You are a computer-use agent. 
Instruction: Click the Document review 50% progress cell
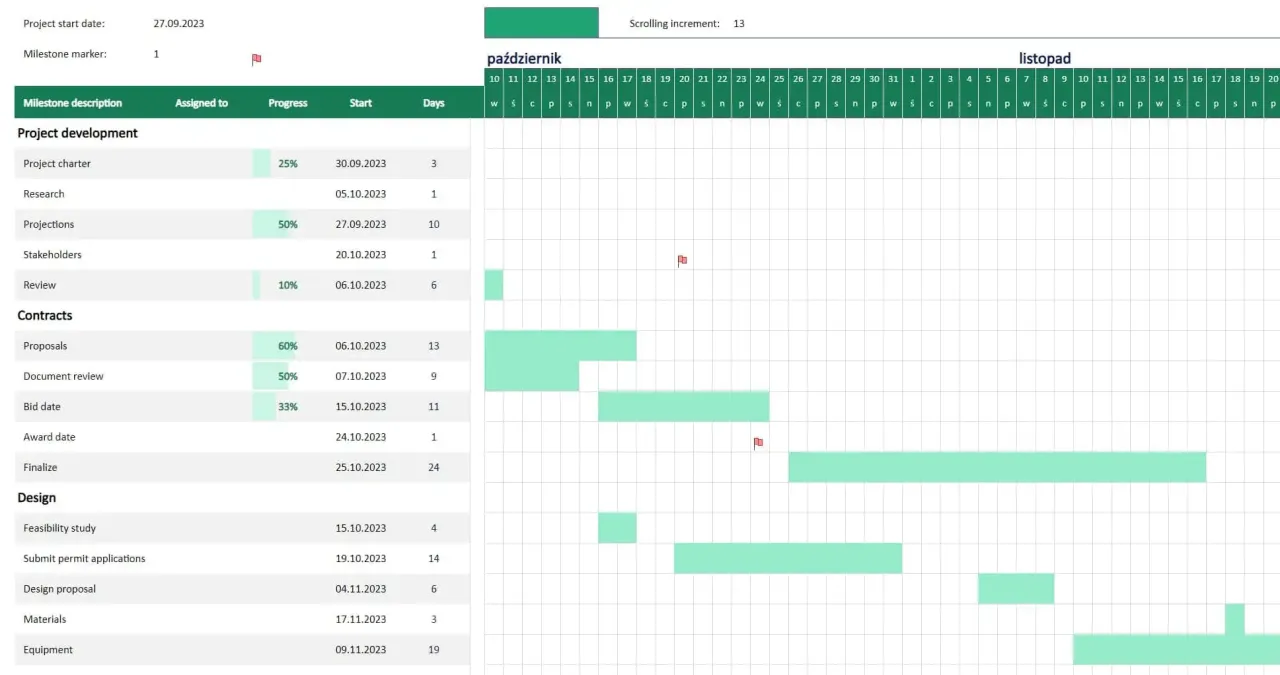[288, 376]
